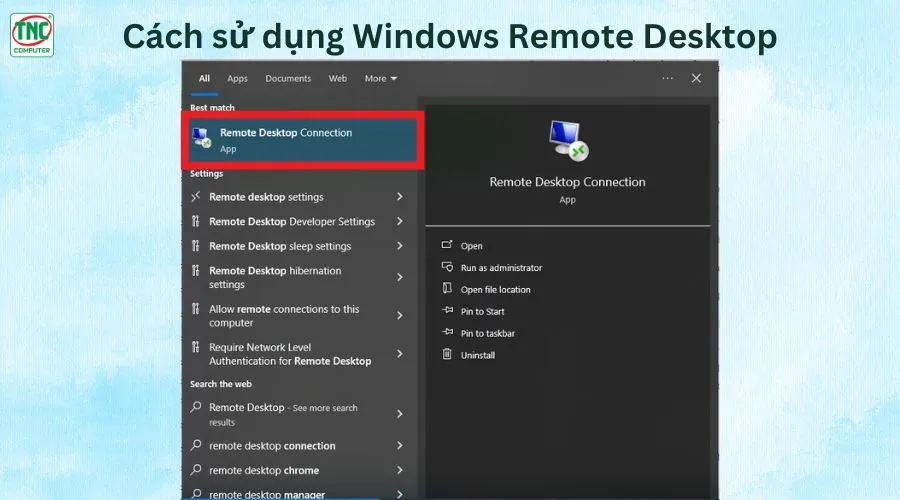Expand arrow for Allow remote connections

tap(399, 315)
